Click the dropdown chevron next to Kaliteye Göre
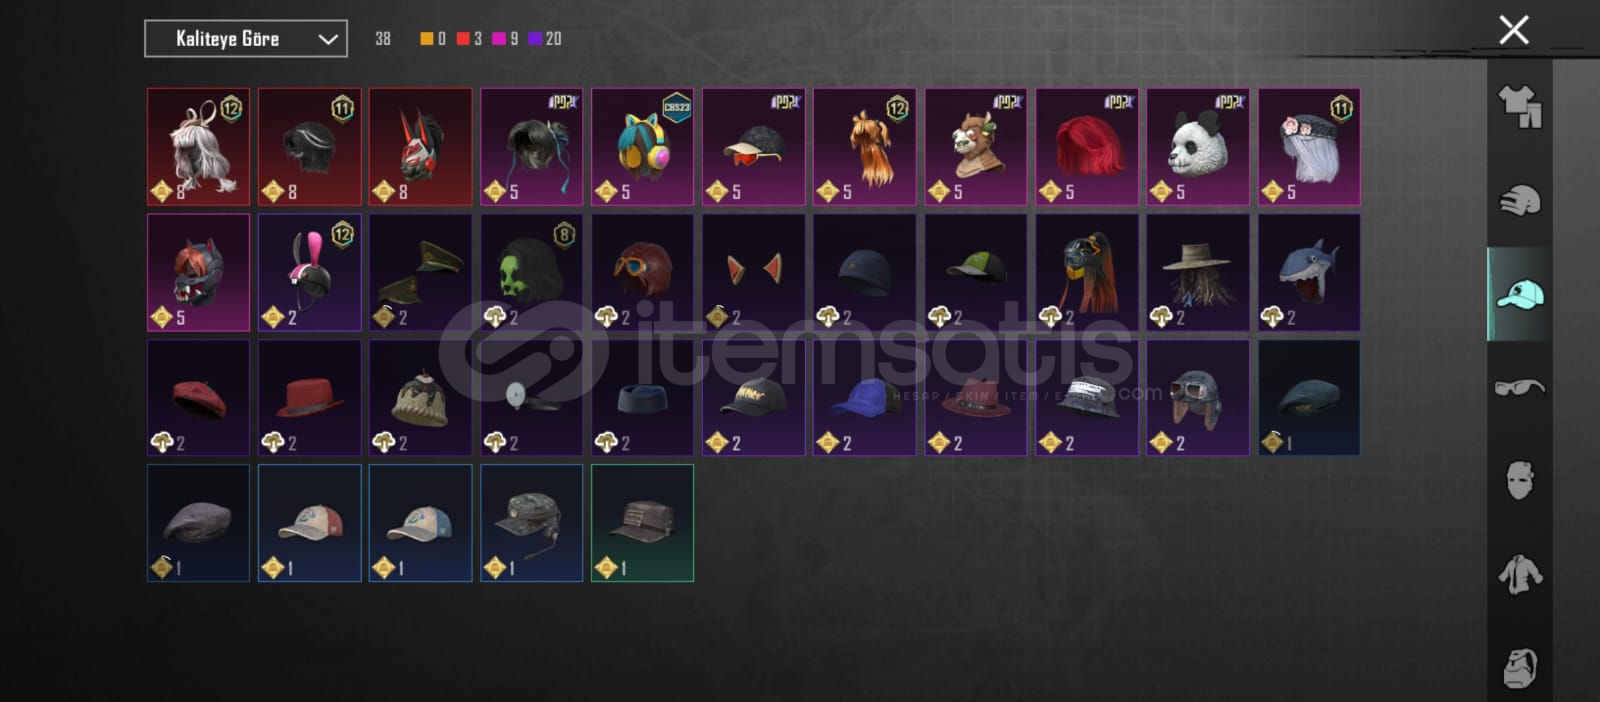The width and height of the screenshot is (1600, 702). 327,39
